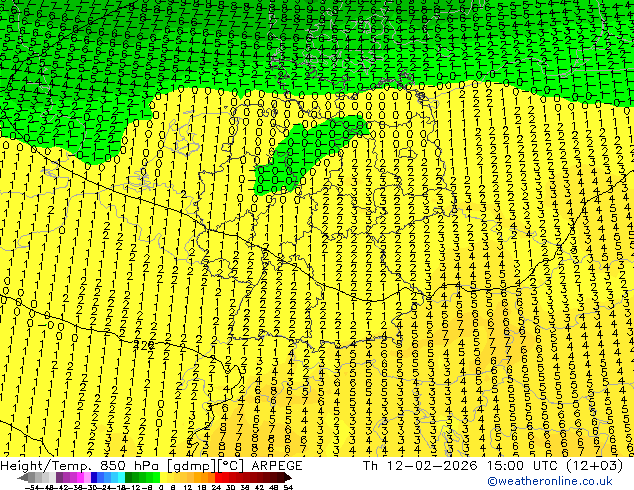The height and width of the screenshot is (490, 634).
Task: Click the ARPEGE model name label
Action: (277, 466)
